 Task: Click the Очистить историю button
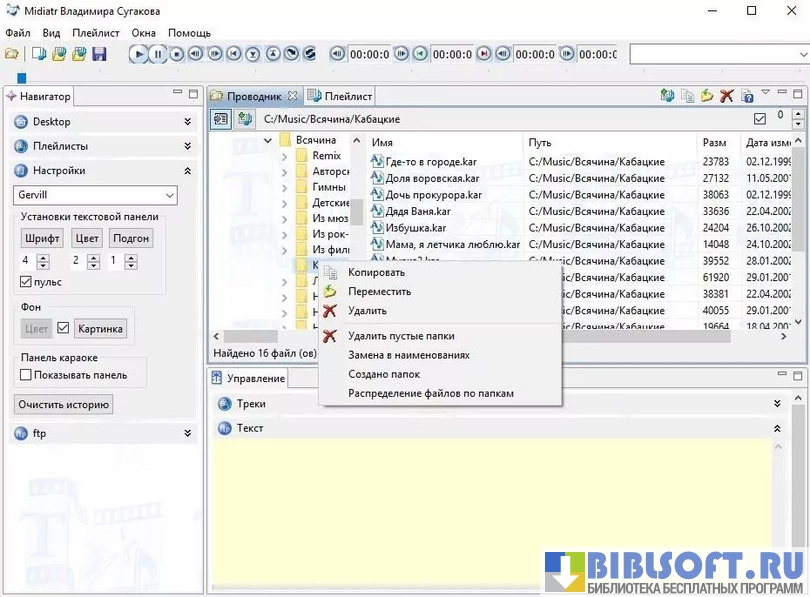pyautogui.click(x=63, y=405)
